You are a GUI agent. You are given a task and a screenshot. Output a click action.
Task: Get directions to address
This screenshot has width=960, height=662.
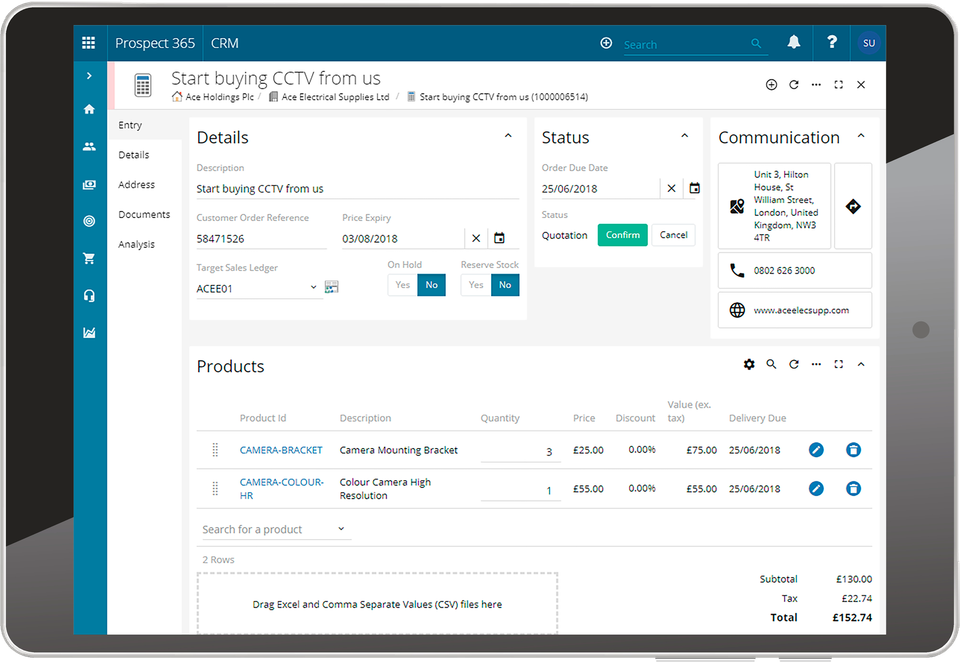coord(853,206)
